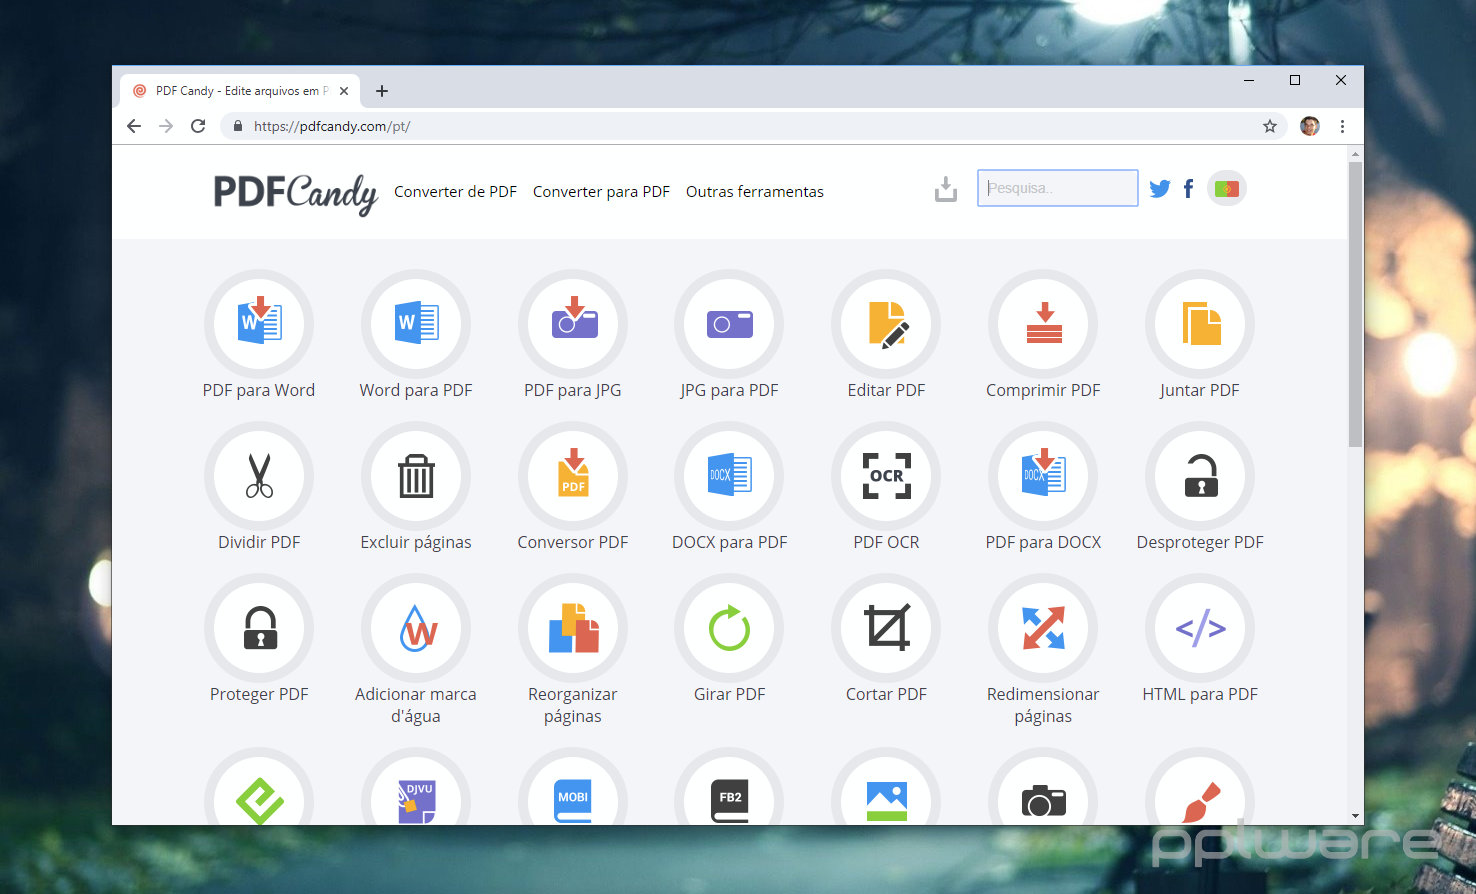Click the Comprimir PDF label
This screenshot has height=894, width=1476.
click(x=1043, y=390)
